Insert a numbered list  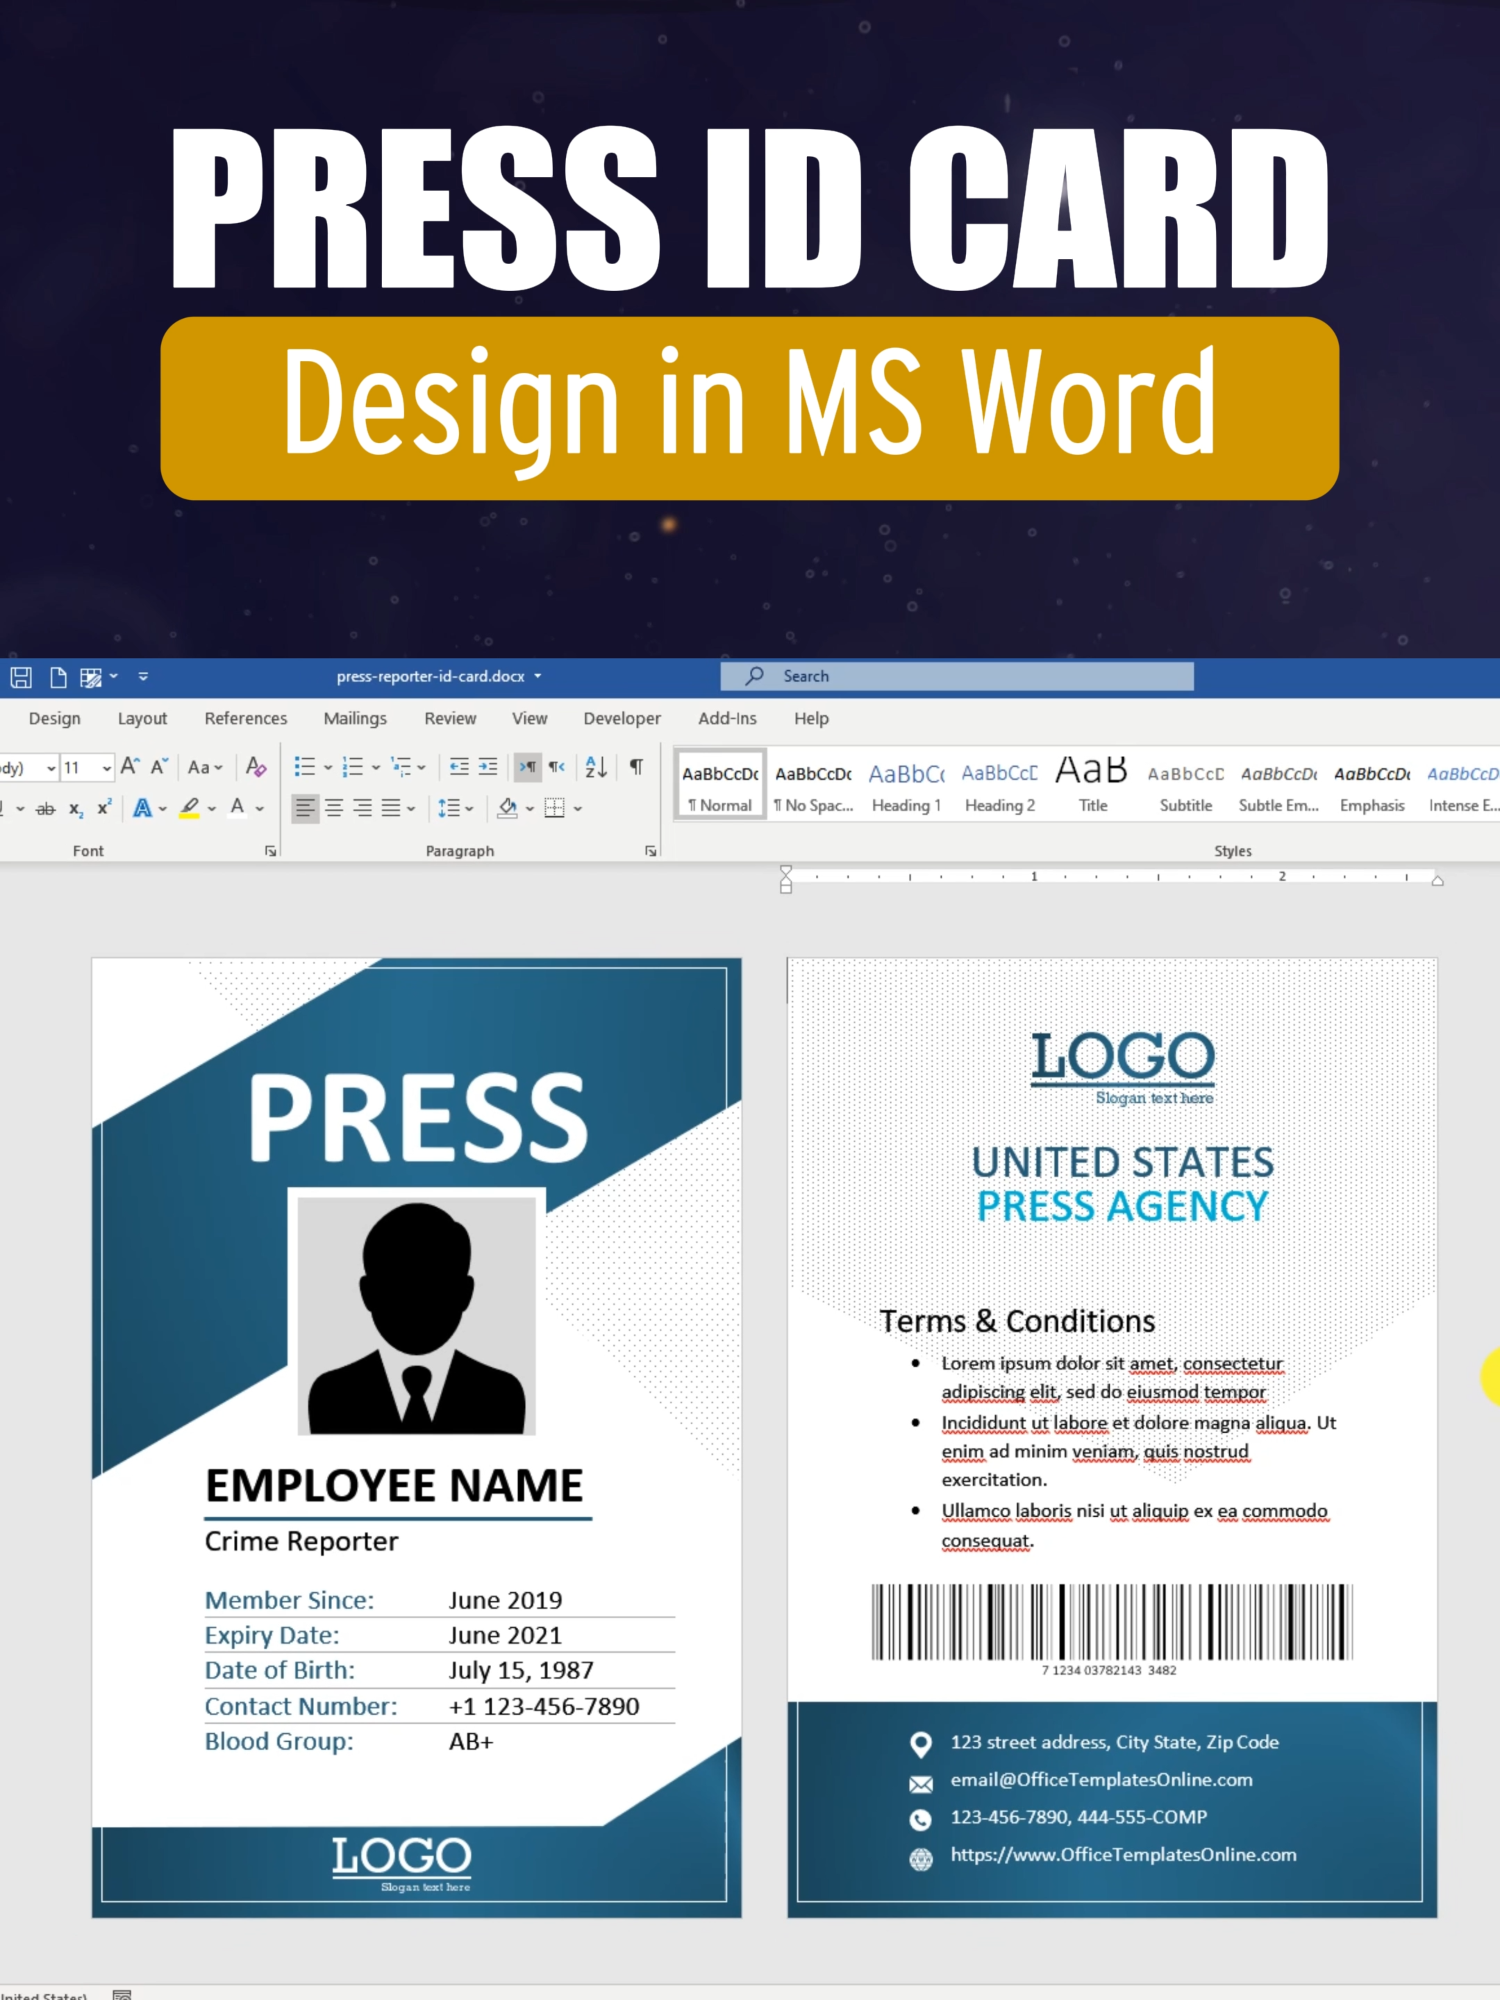[353, 767]
